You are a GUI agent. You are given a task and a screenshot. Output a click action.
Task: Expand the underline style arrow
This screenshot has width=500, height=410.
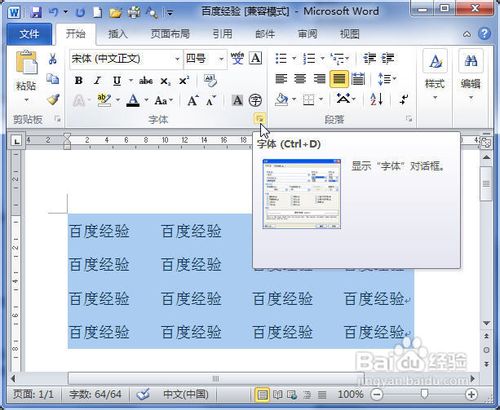click(131, 80)
